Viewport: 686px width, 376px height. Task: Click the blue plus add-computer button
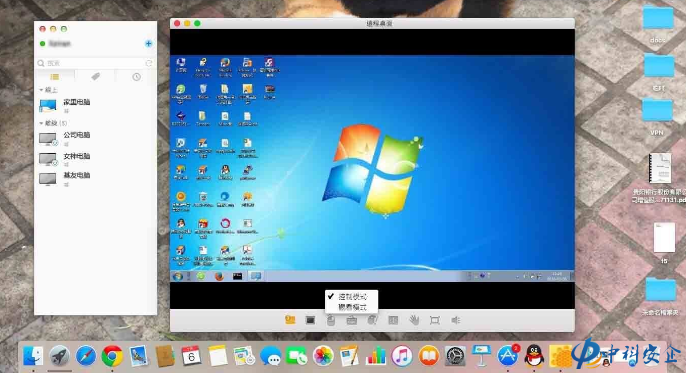click(148, 43)
